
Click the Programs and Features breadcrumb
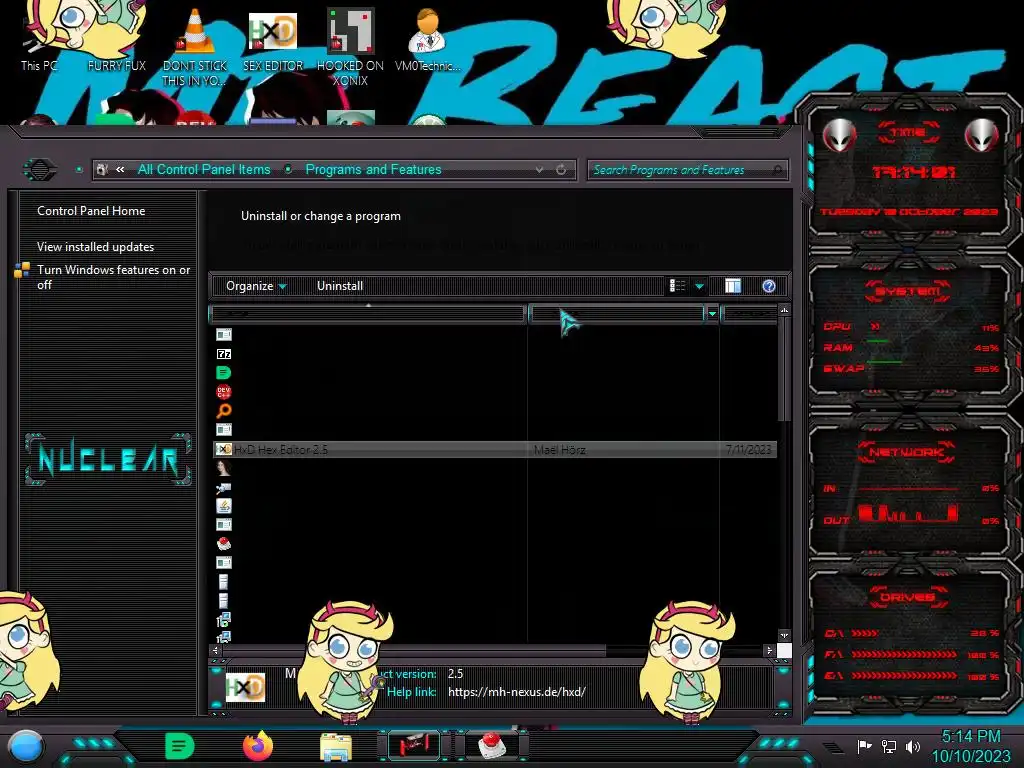tap(373, 170)
